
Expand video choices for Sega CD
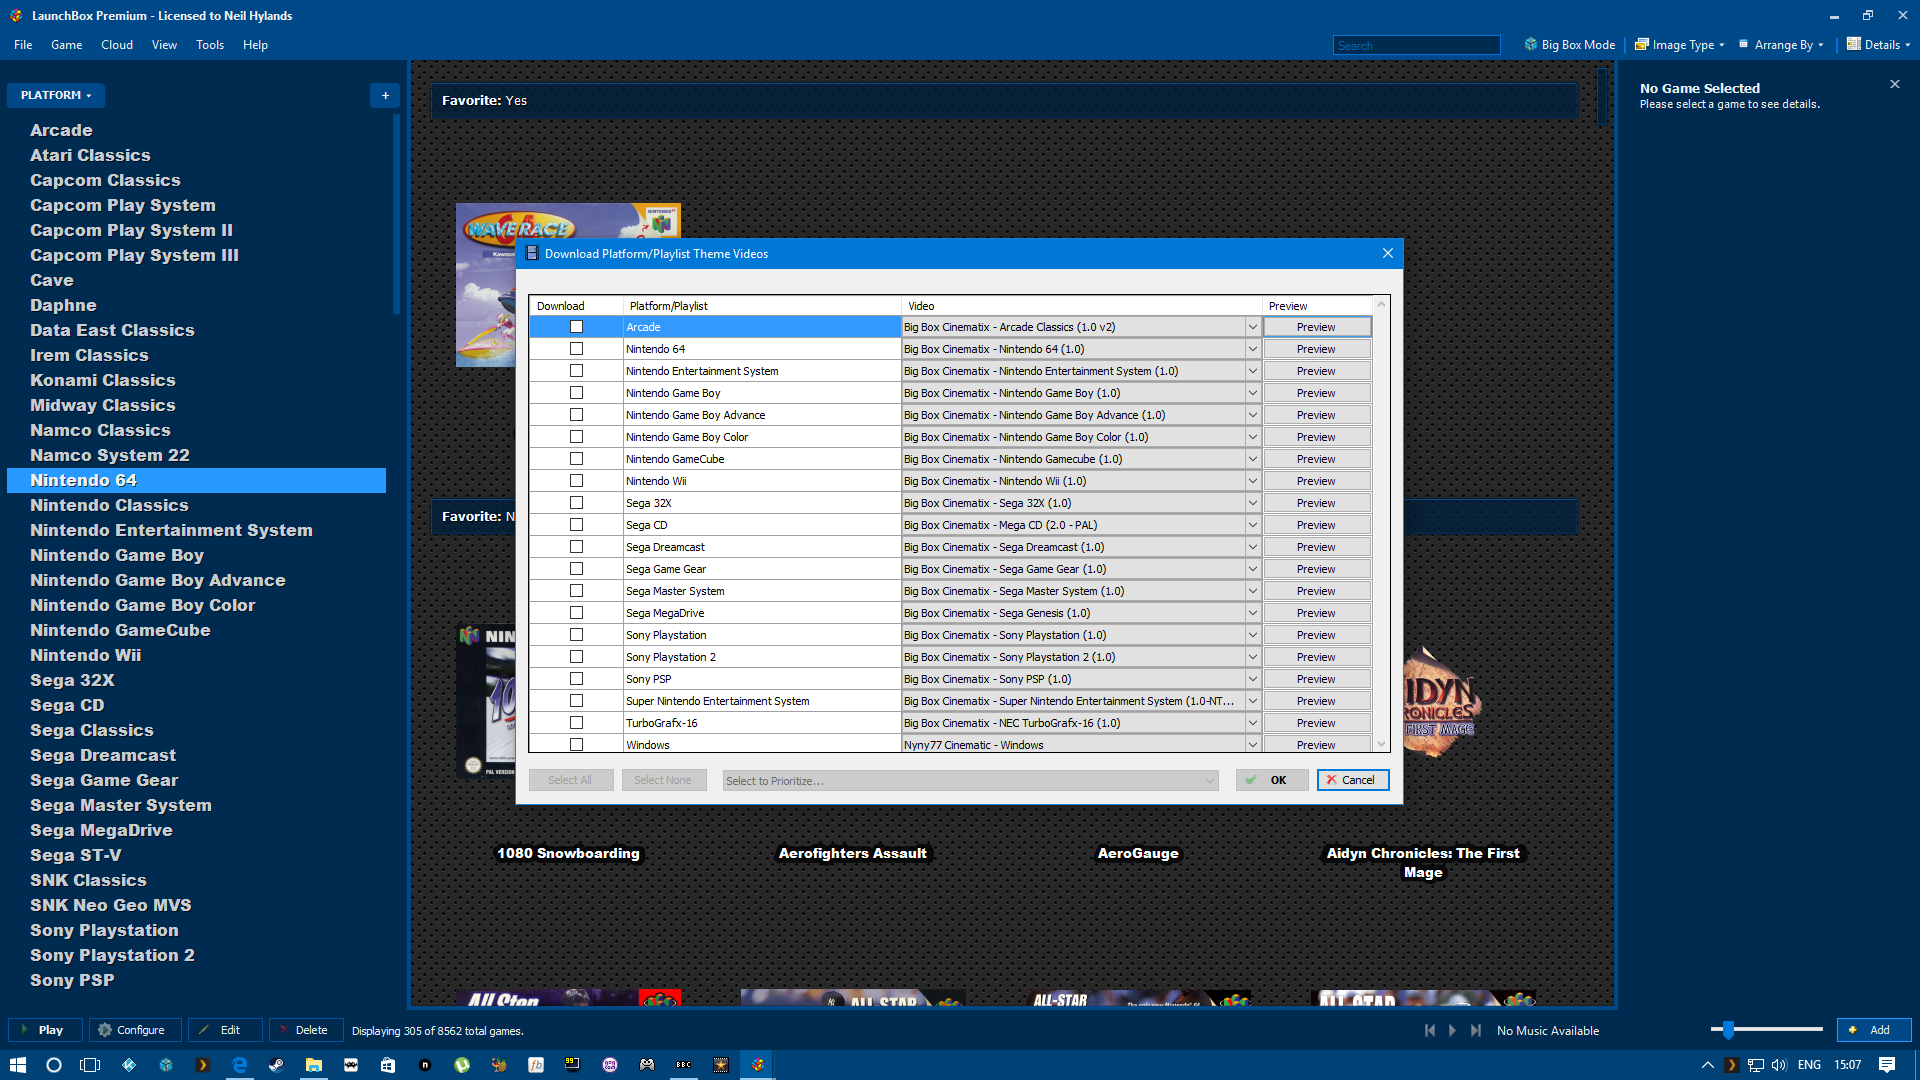tap(1252, 525)
